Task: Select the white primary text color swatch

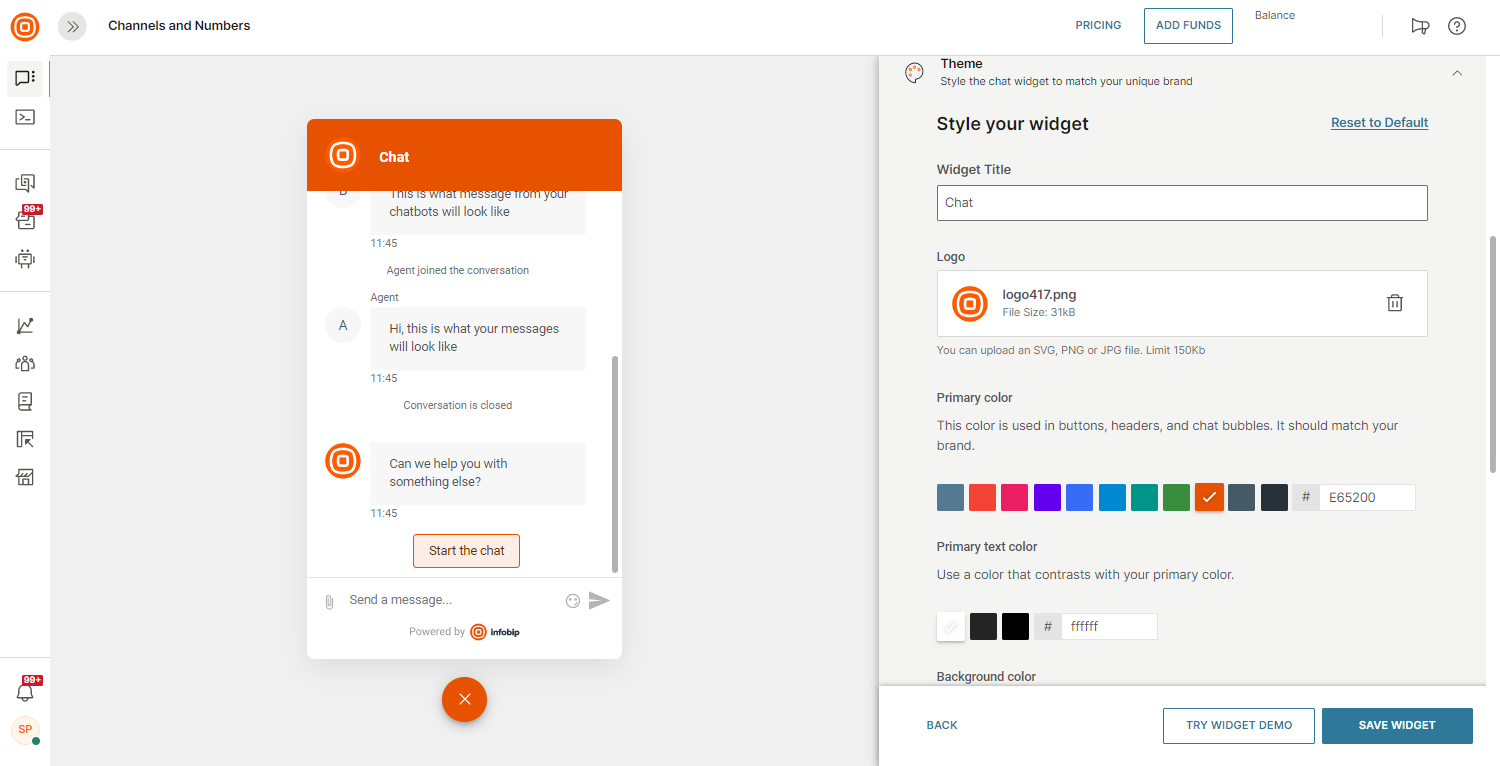Action: 951,627
